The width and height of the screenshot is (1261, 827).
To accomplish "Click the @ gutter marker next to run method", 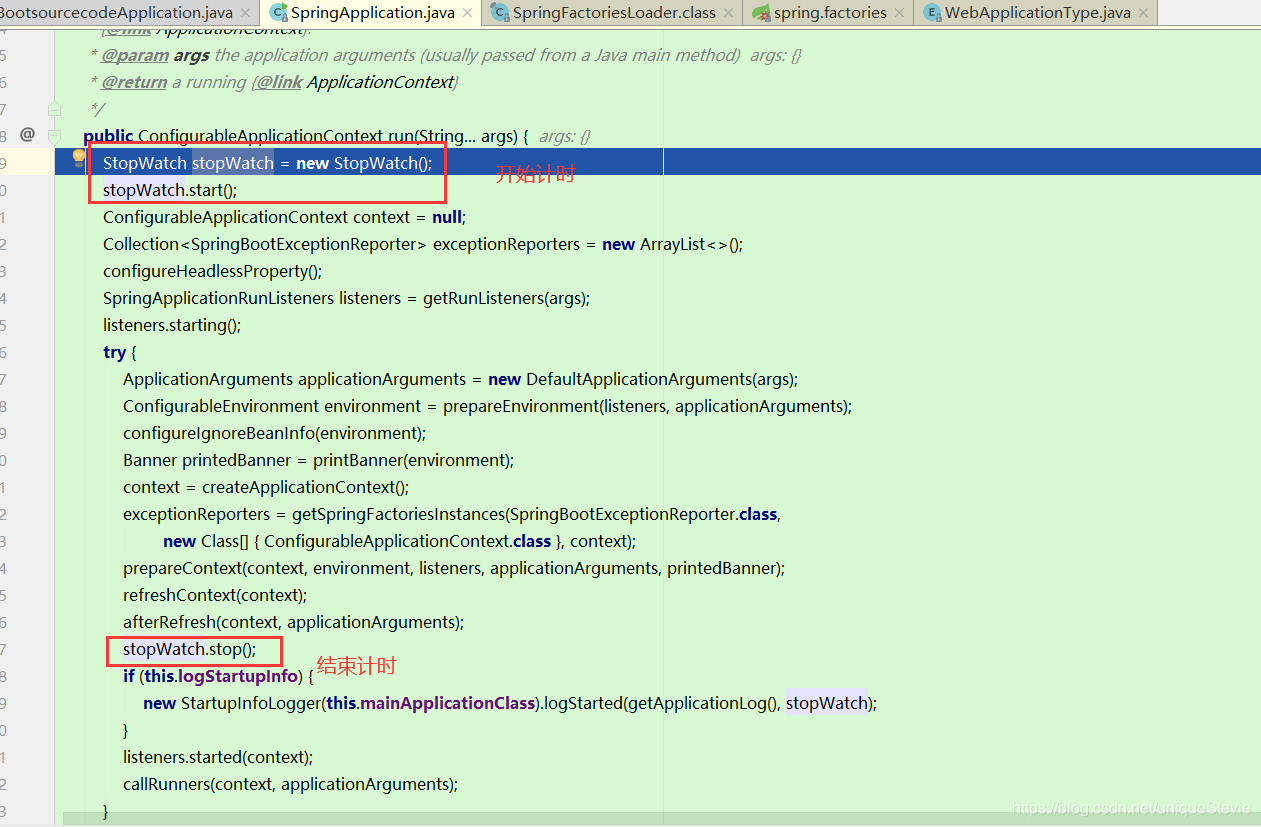I will (28, 134).
